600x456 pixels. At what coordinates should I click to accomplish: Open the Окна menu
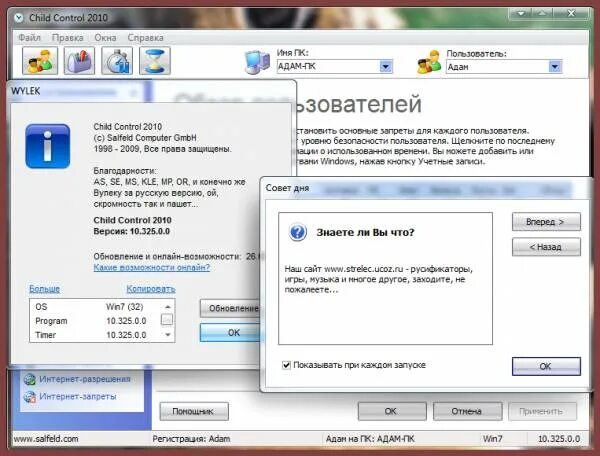coord(105,37)
